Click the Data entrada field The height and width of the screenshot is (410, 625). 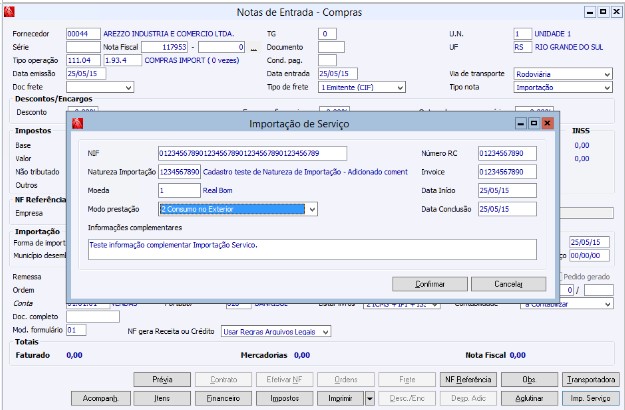point(338,74)
